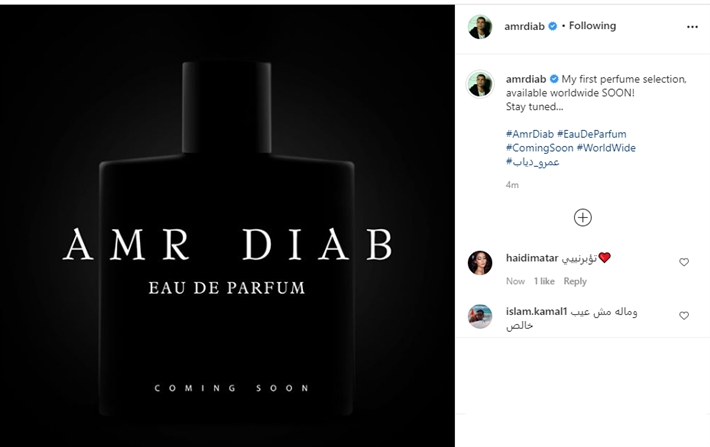Open the Arabic عمرو_دياب hashtag
This screenshot has height=447, width=710.
[x=532, y=162]
